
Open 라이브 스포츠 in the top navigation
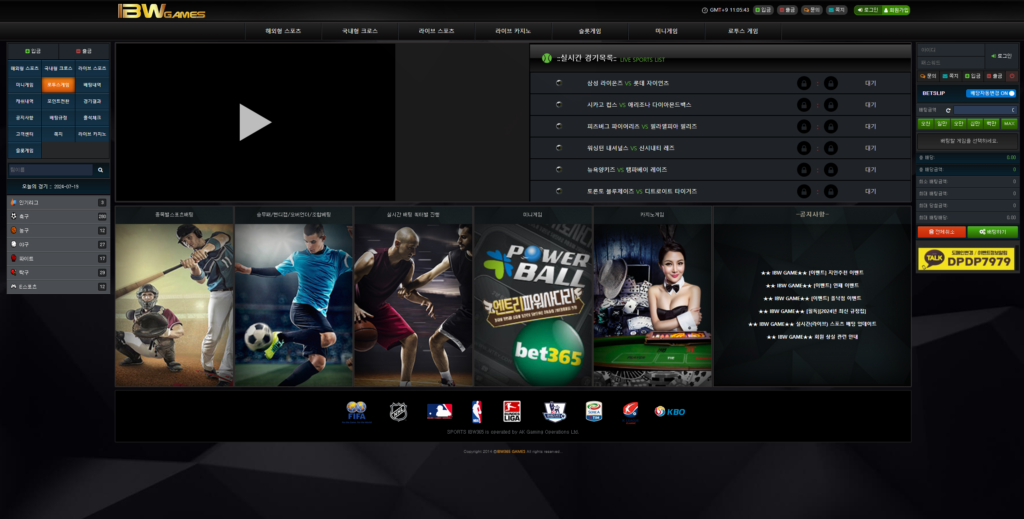click(x=432, y=31)
